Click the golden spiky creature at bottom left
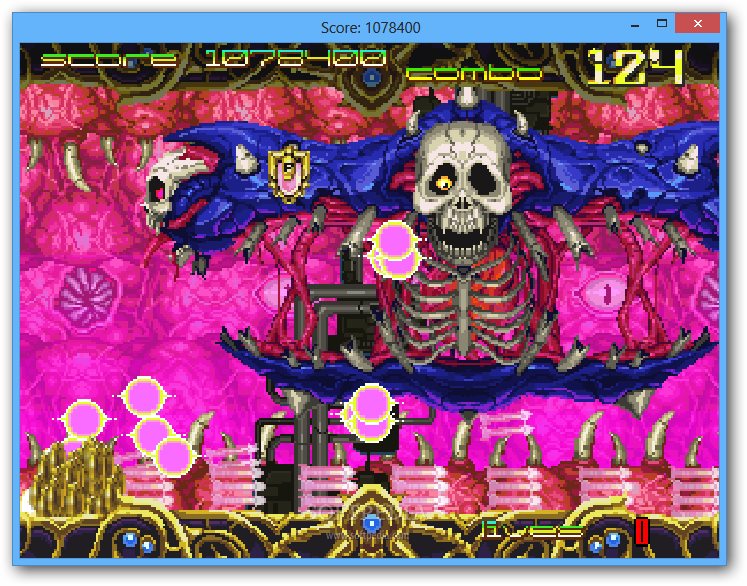The height and width of the screenshot is (586, 747). (x=76, y=476)
